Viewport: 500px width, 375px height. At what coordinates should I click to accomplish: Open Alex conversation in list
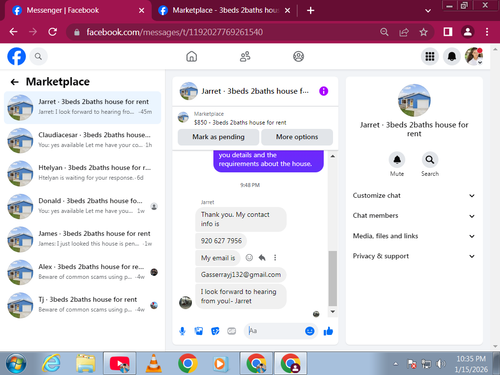coord(82,272)
